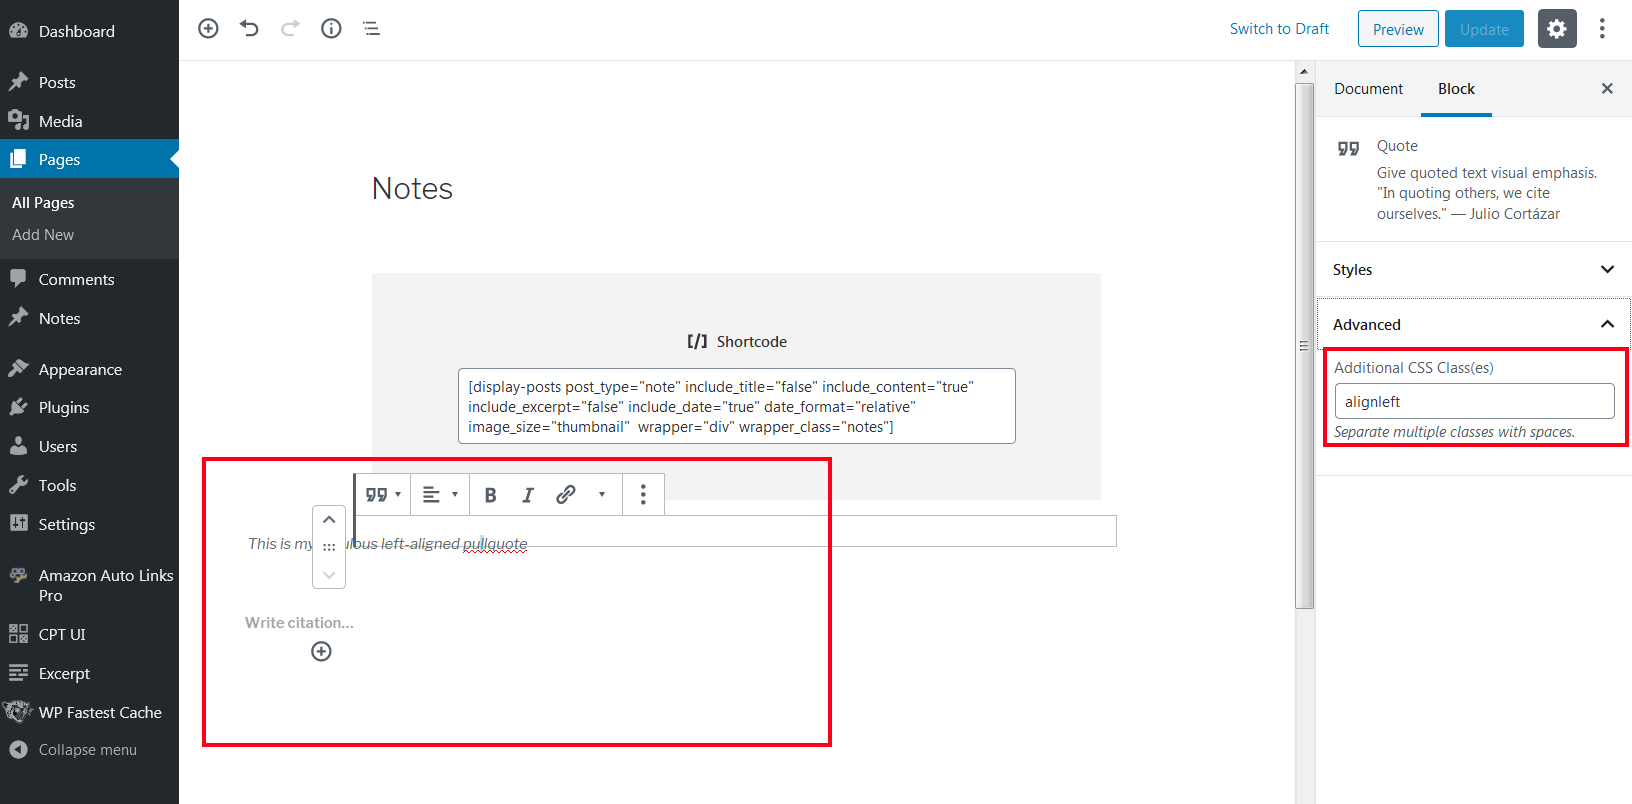Image resolution: width=1632 pixels, height=804 pixels.
Task: Open the text alignment dropdown
Action: tap(439, 495)
